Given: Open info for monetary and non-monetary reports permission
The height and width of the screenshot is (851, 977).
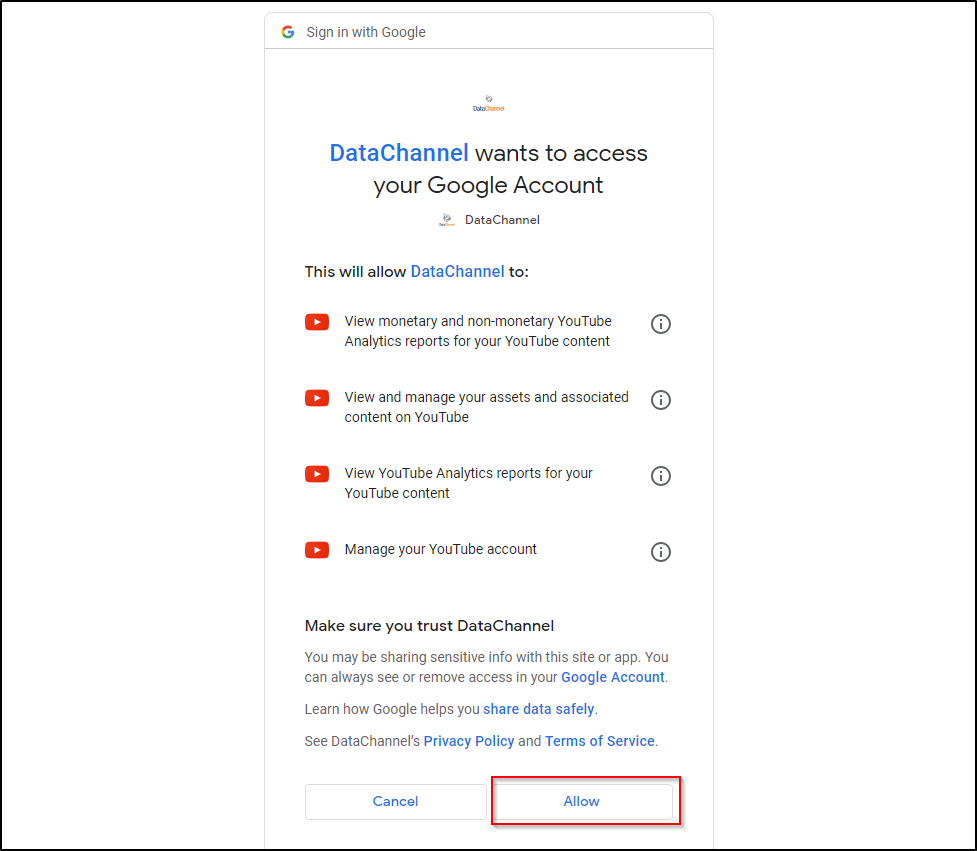Looking at the screenshot, I should (x=660, y=324).
